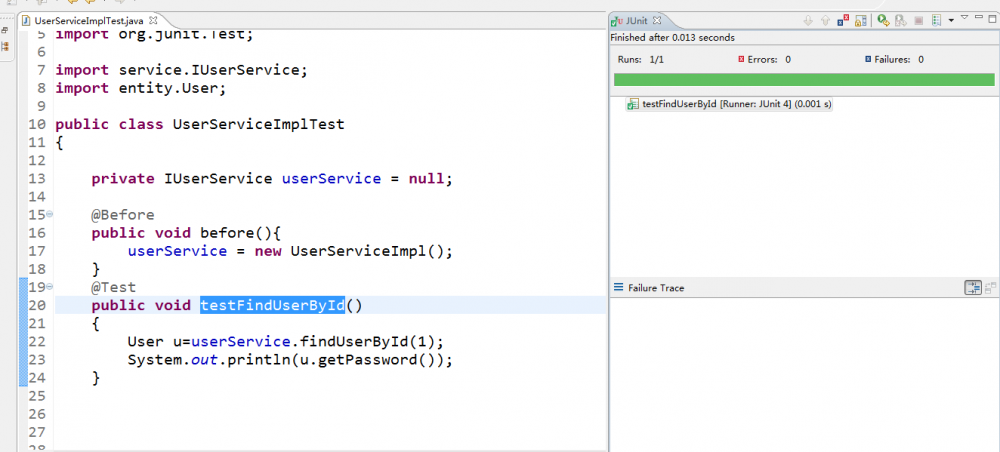Click the highlighted testFindUserById method name in editor

272,305
